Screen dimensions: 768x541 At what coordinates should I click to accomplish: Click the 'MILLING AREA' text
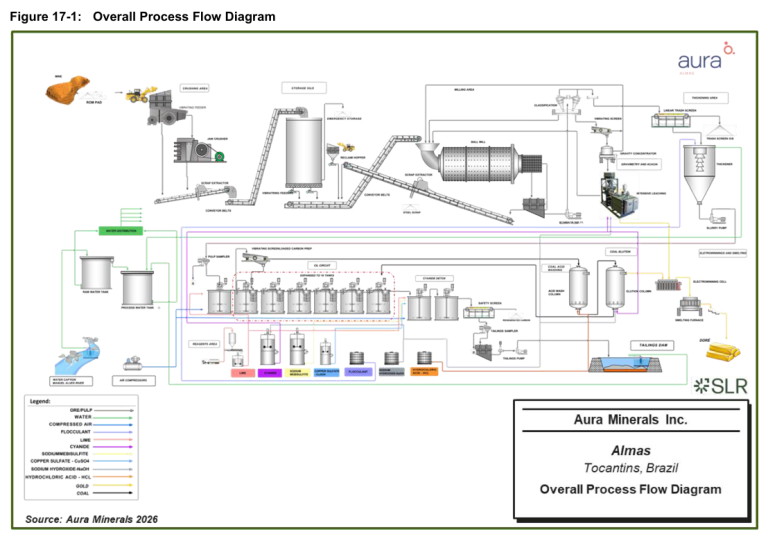464,90
